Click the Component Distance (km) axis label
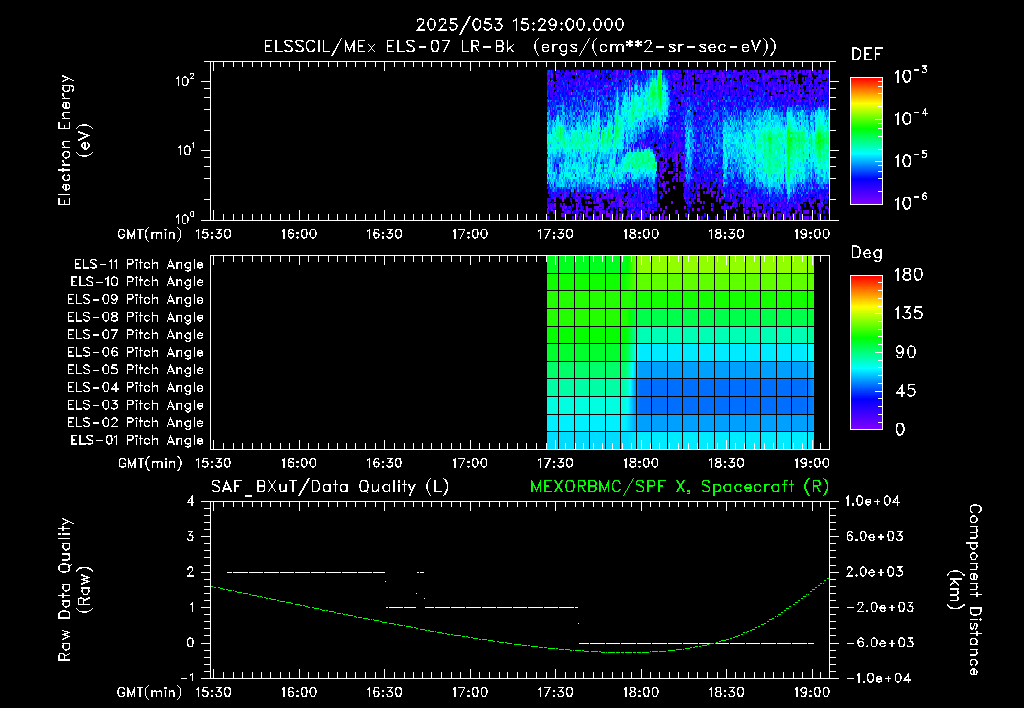Viewport: 1024px width, 708px height. pos(965,590)
